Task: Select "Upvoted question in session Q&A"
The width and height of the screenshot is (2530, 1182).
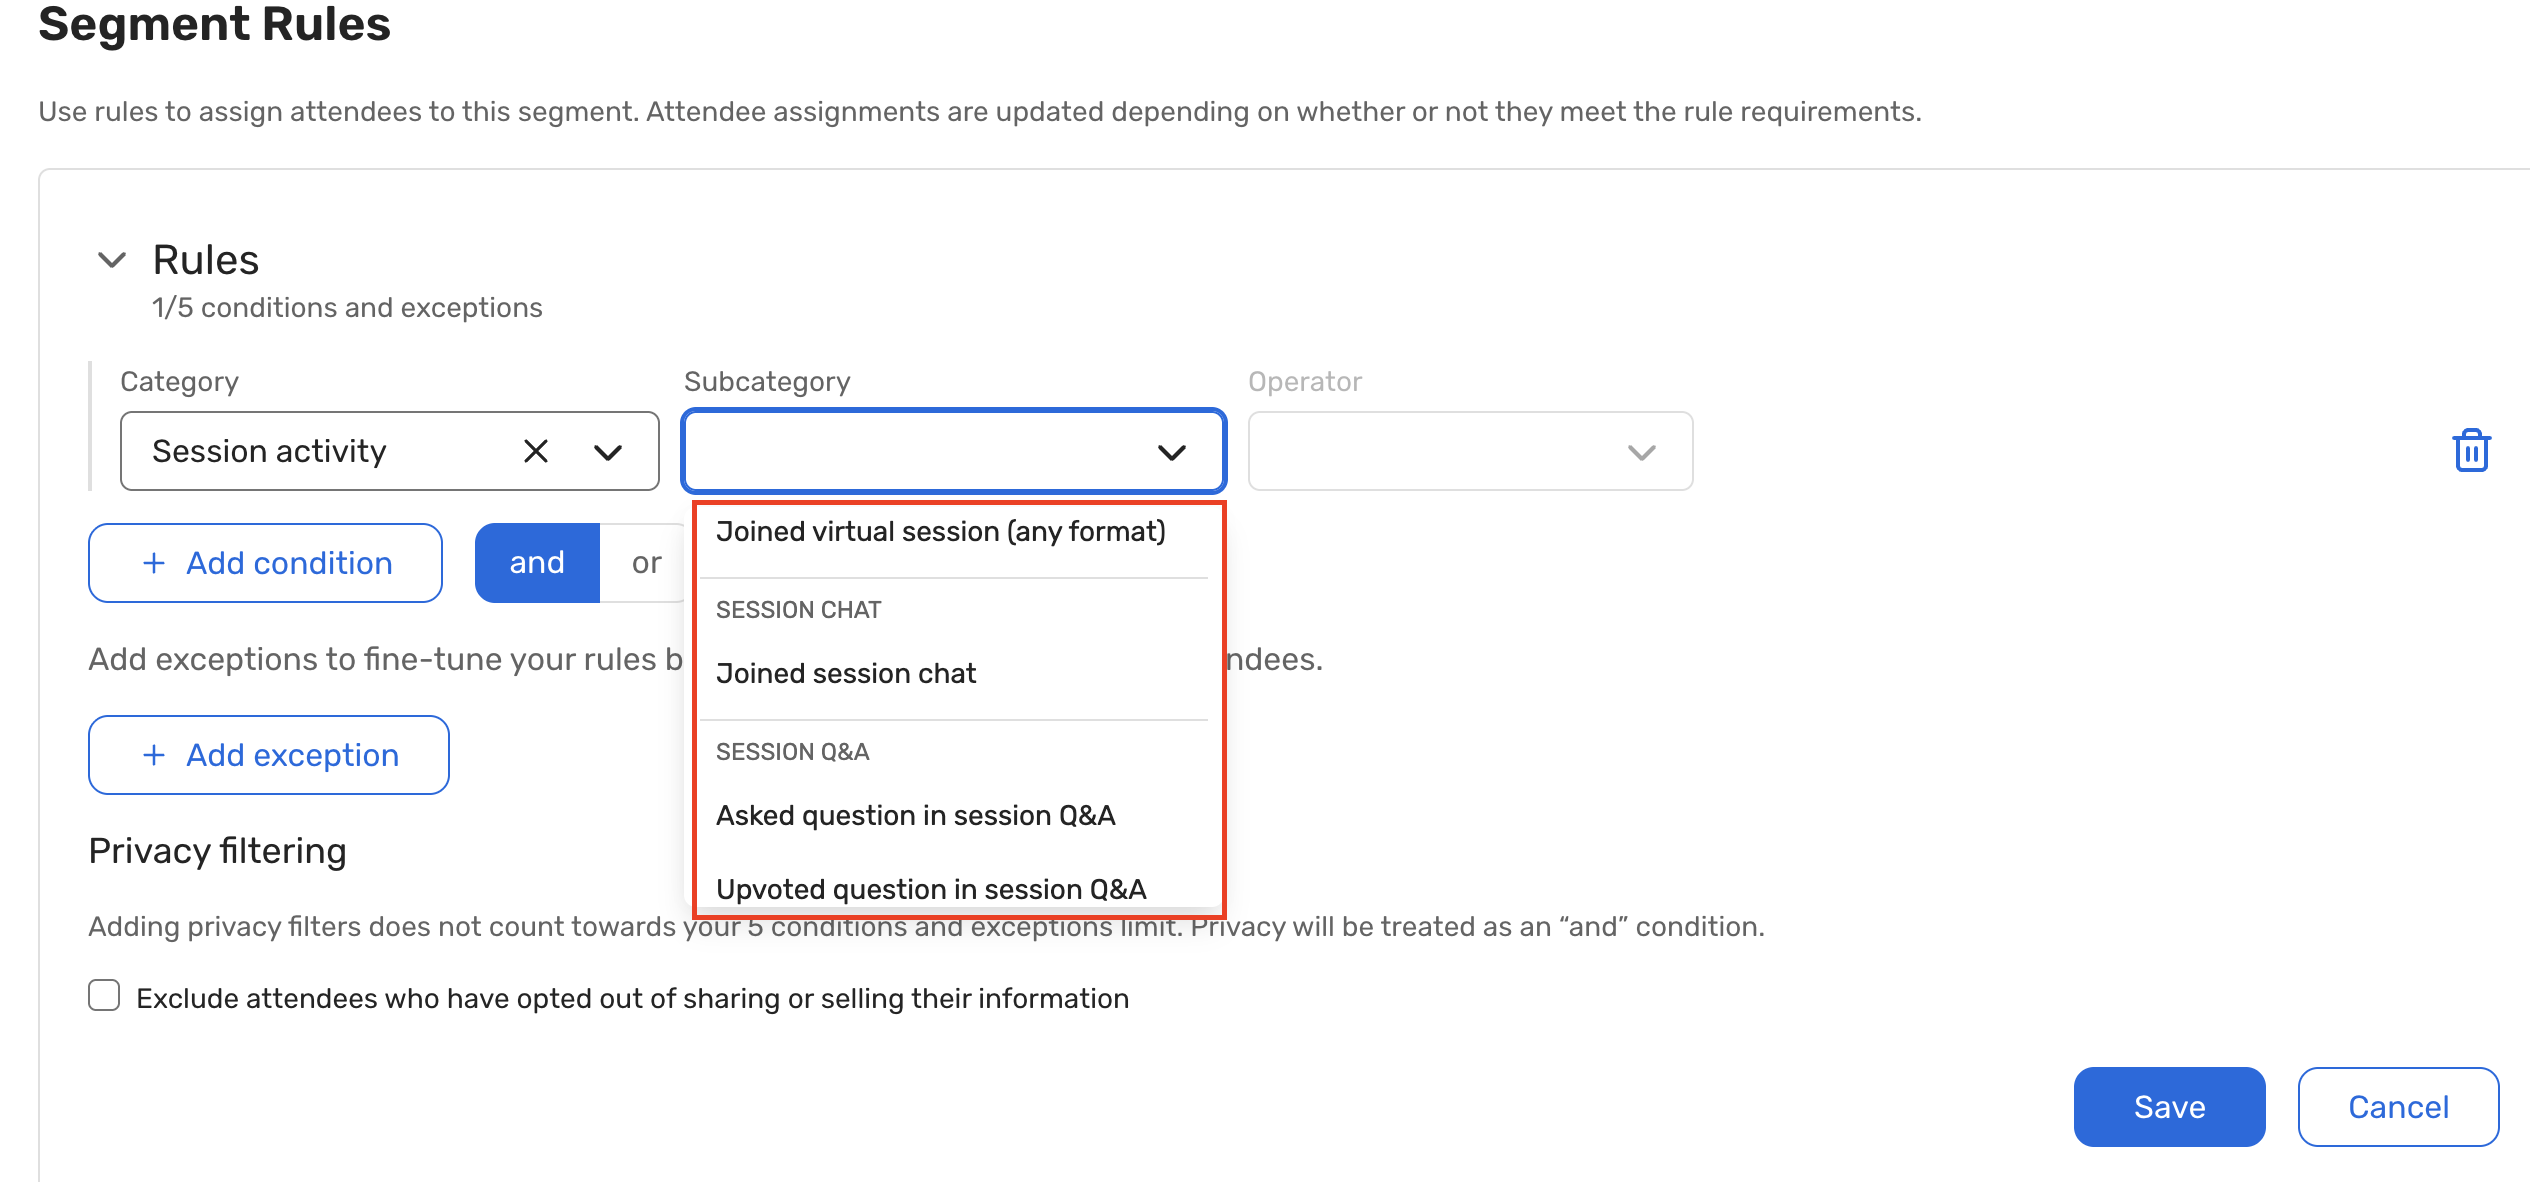Action: click(x=930, y=888)
